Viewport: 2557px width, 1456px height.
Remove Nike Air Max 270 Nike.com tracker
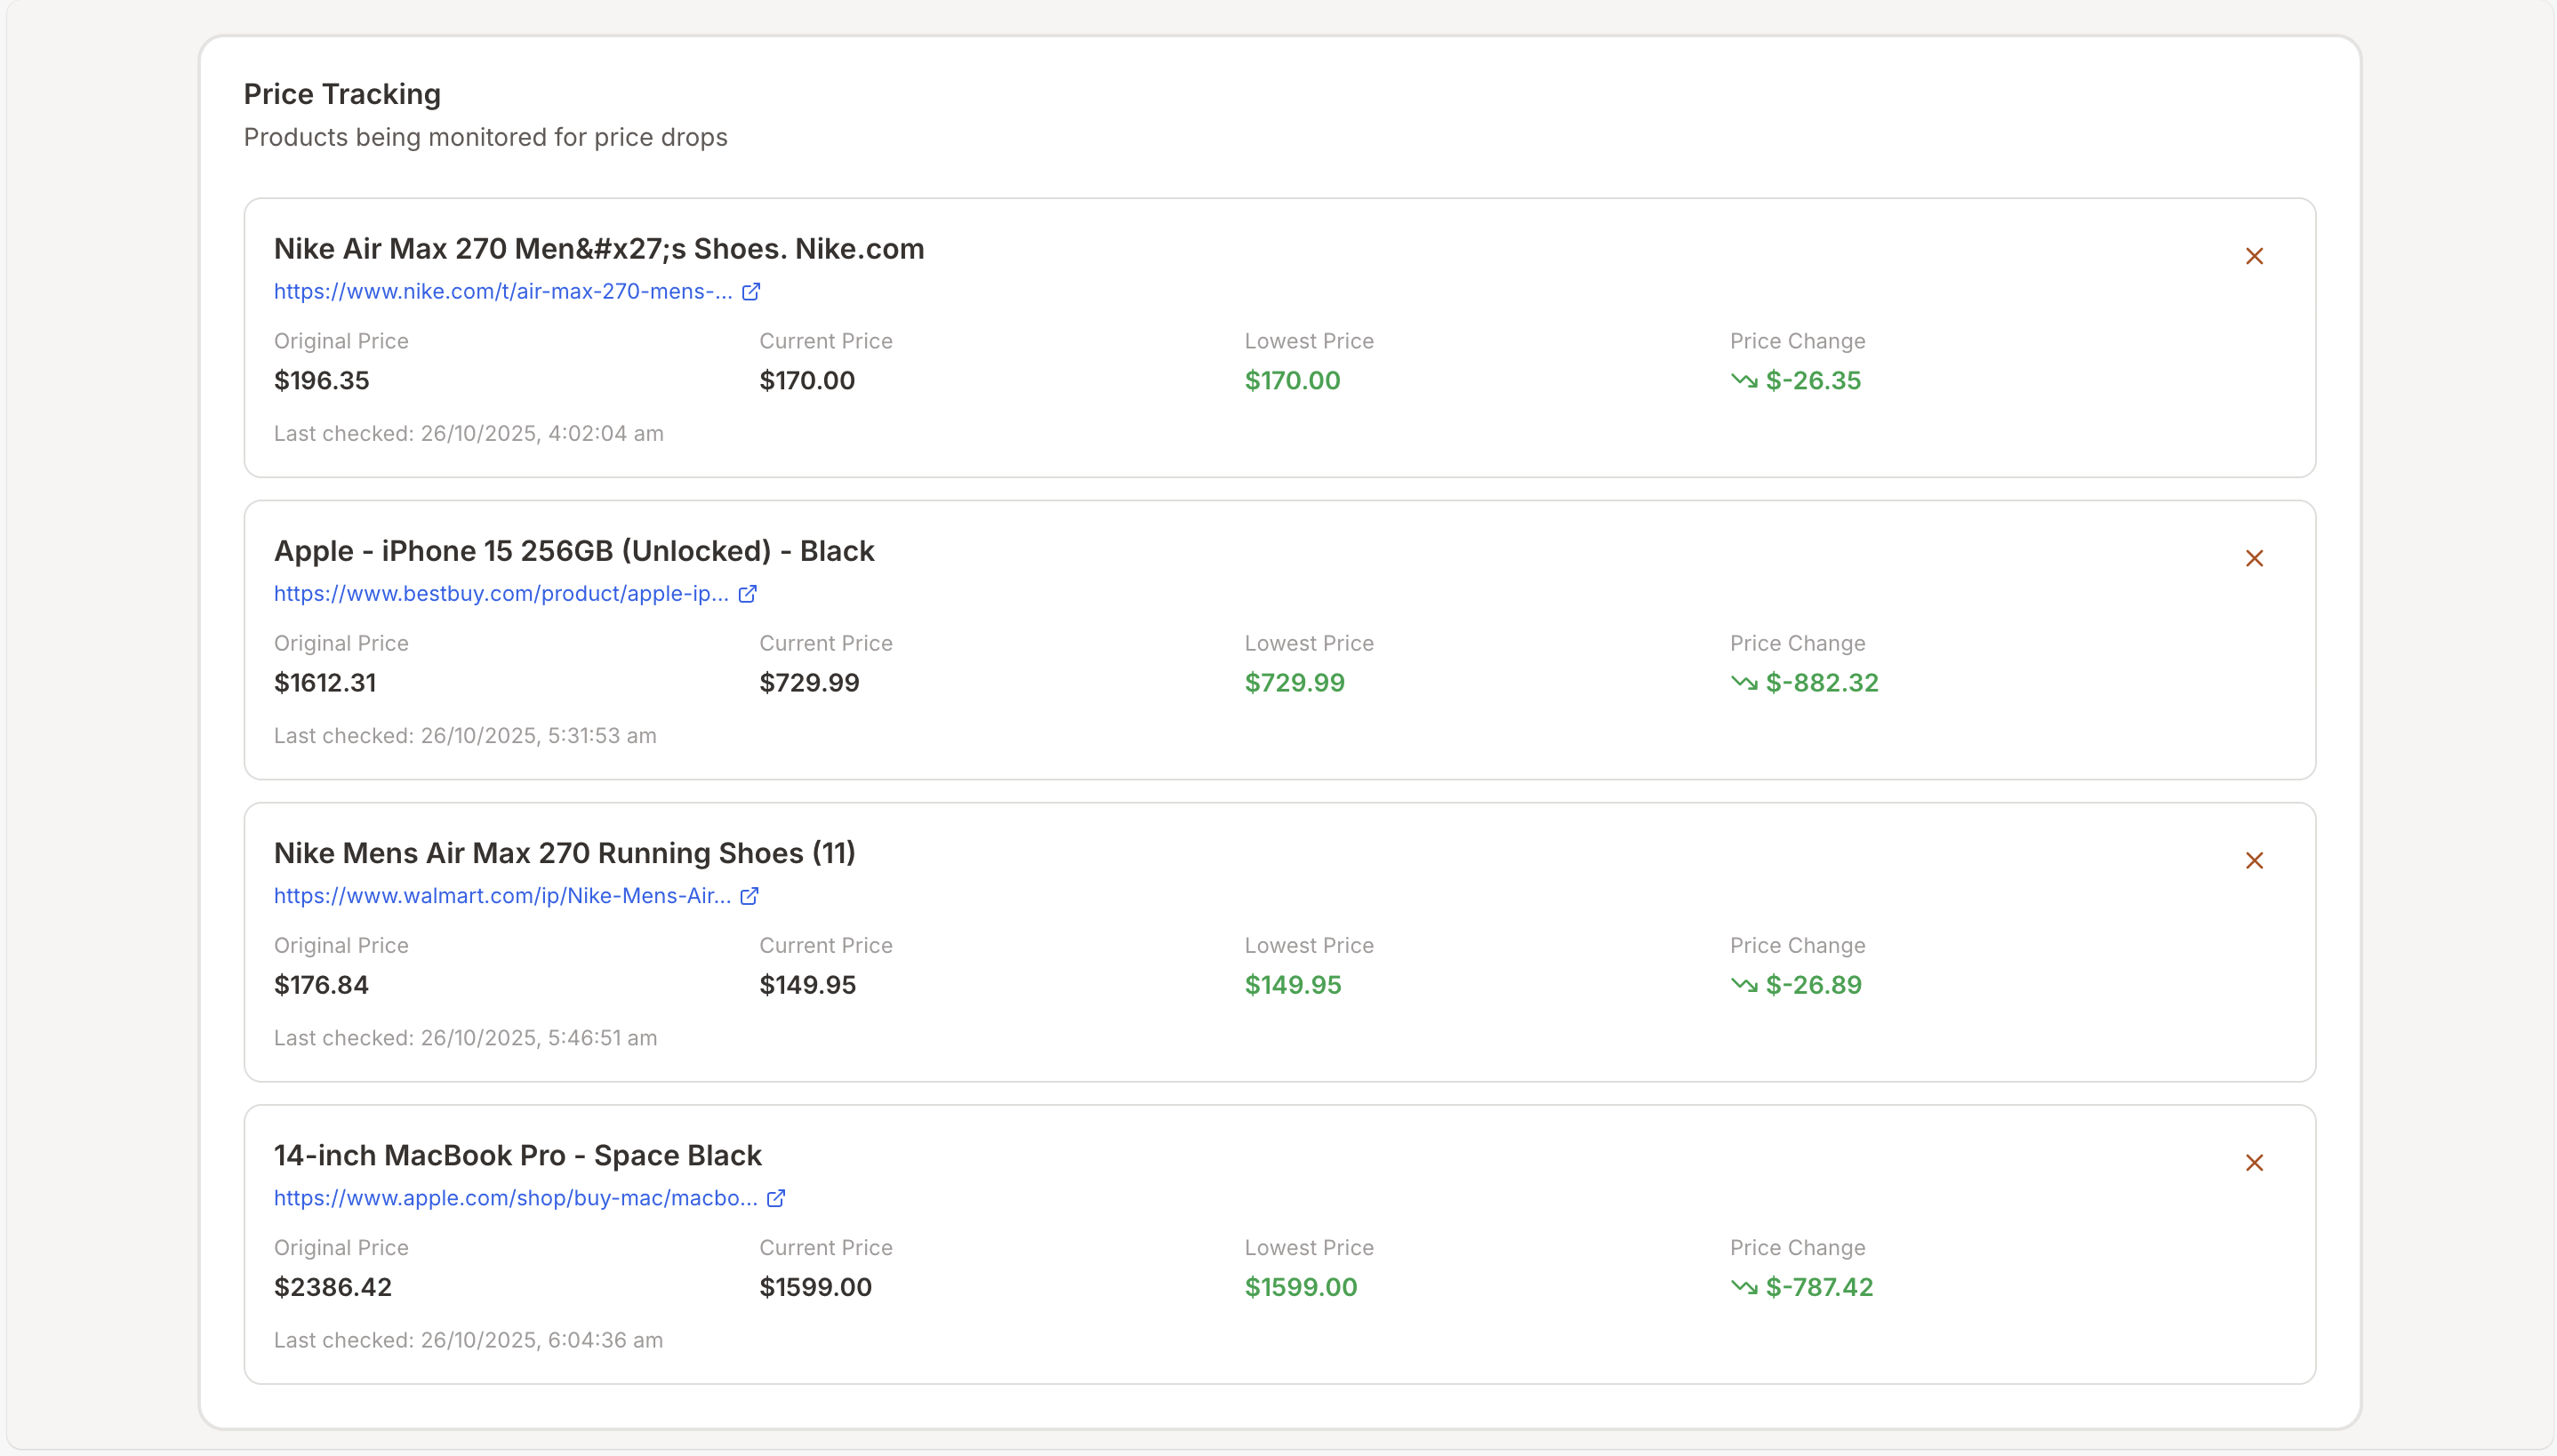point(2253,256)
